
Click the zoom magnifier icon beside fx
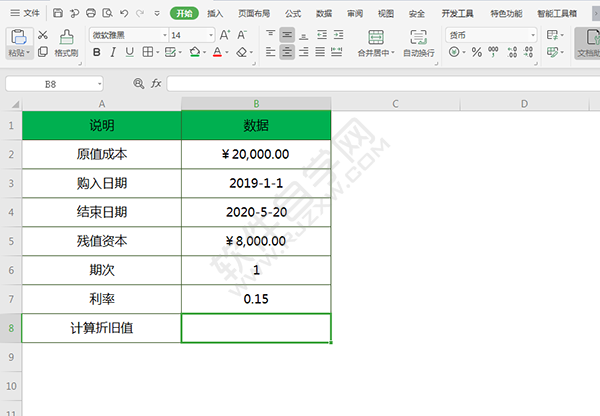click(x=139, y=83)
